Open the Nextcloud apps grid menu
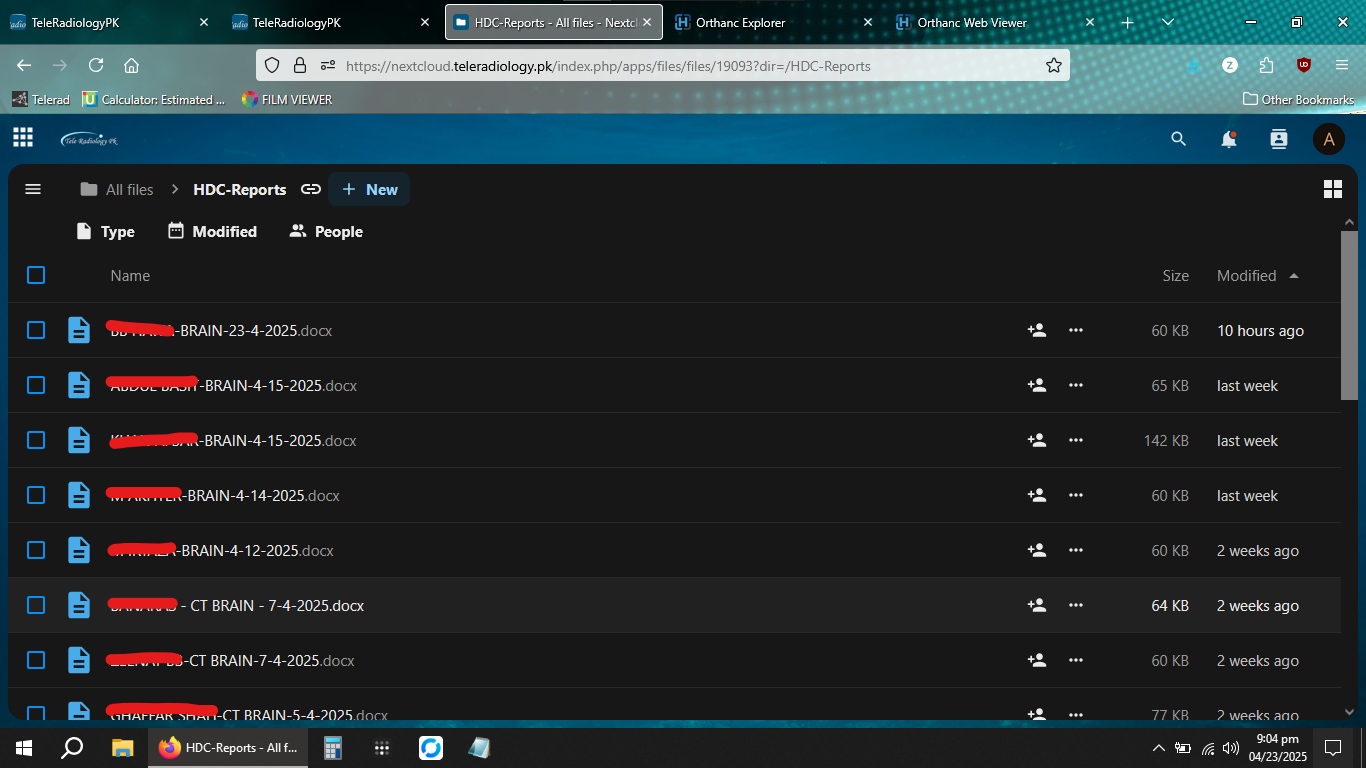Image resolution: width=1366 pixels, height=768 pixels. (x=23, y=138)
